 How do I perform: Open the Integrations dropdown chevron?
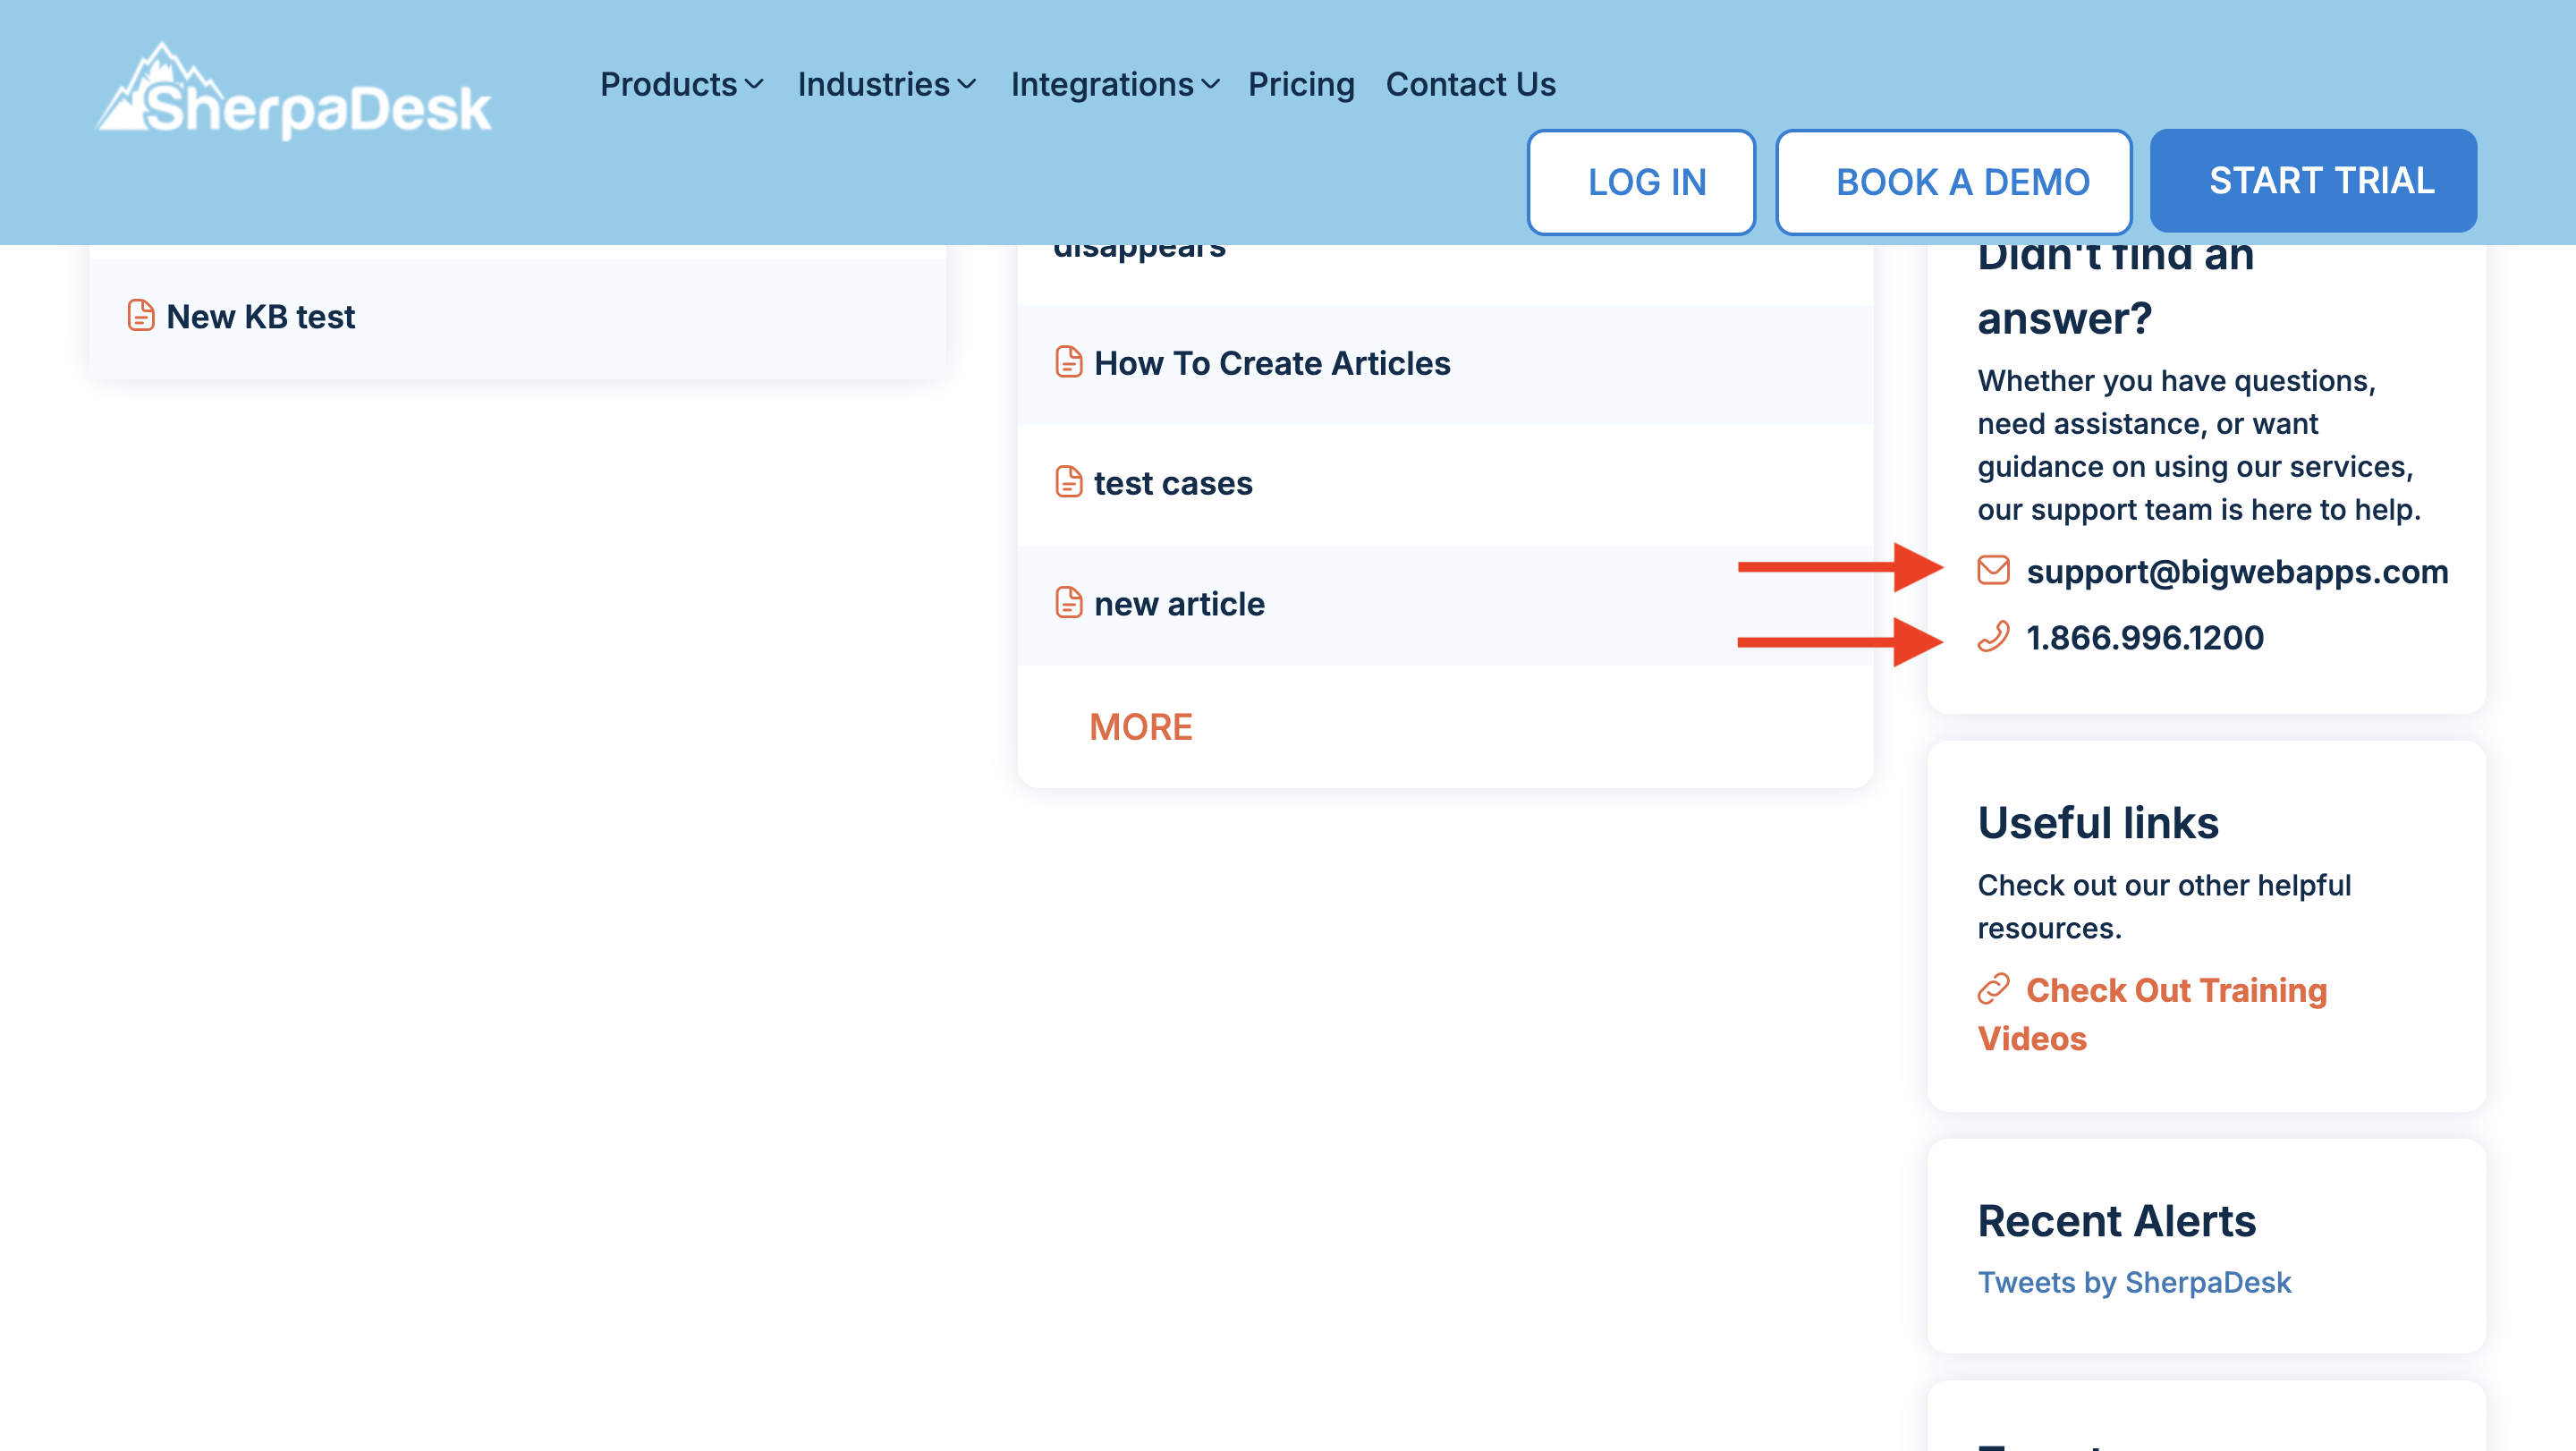1210,84
